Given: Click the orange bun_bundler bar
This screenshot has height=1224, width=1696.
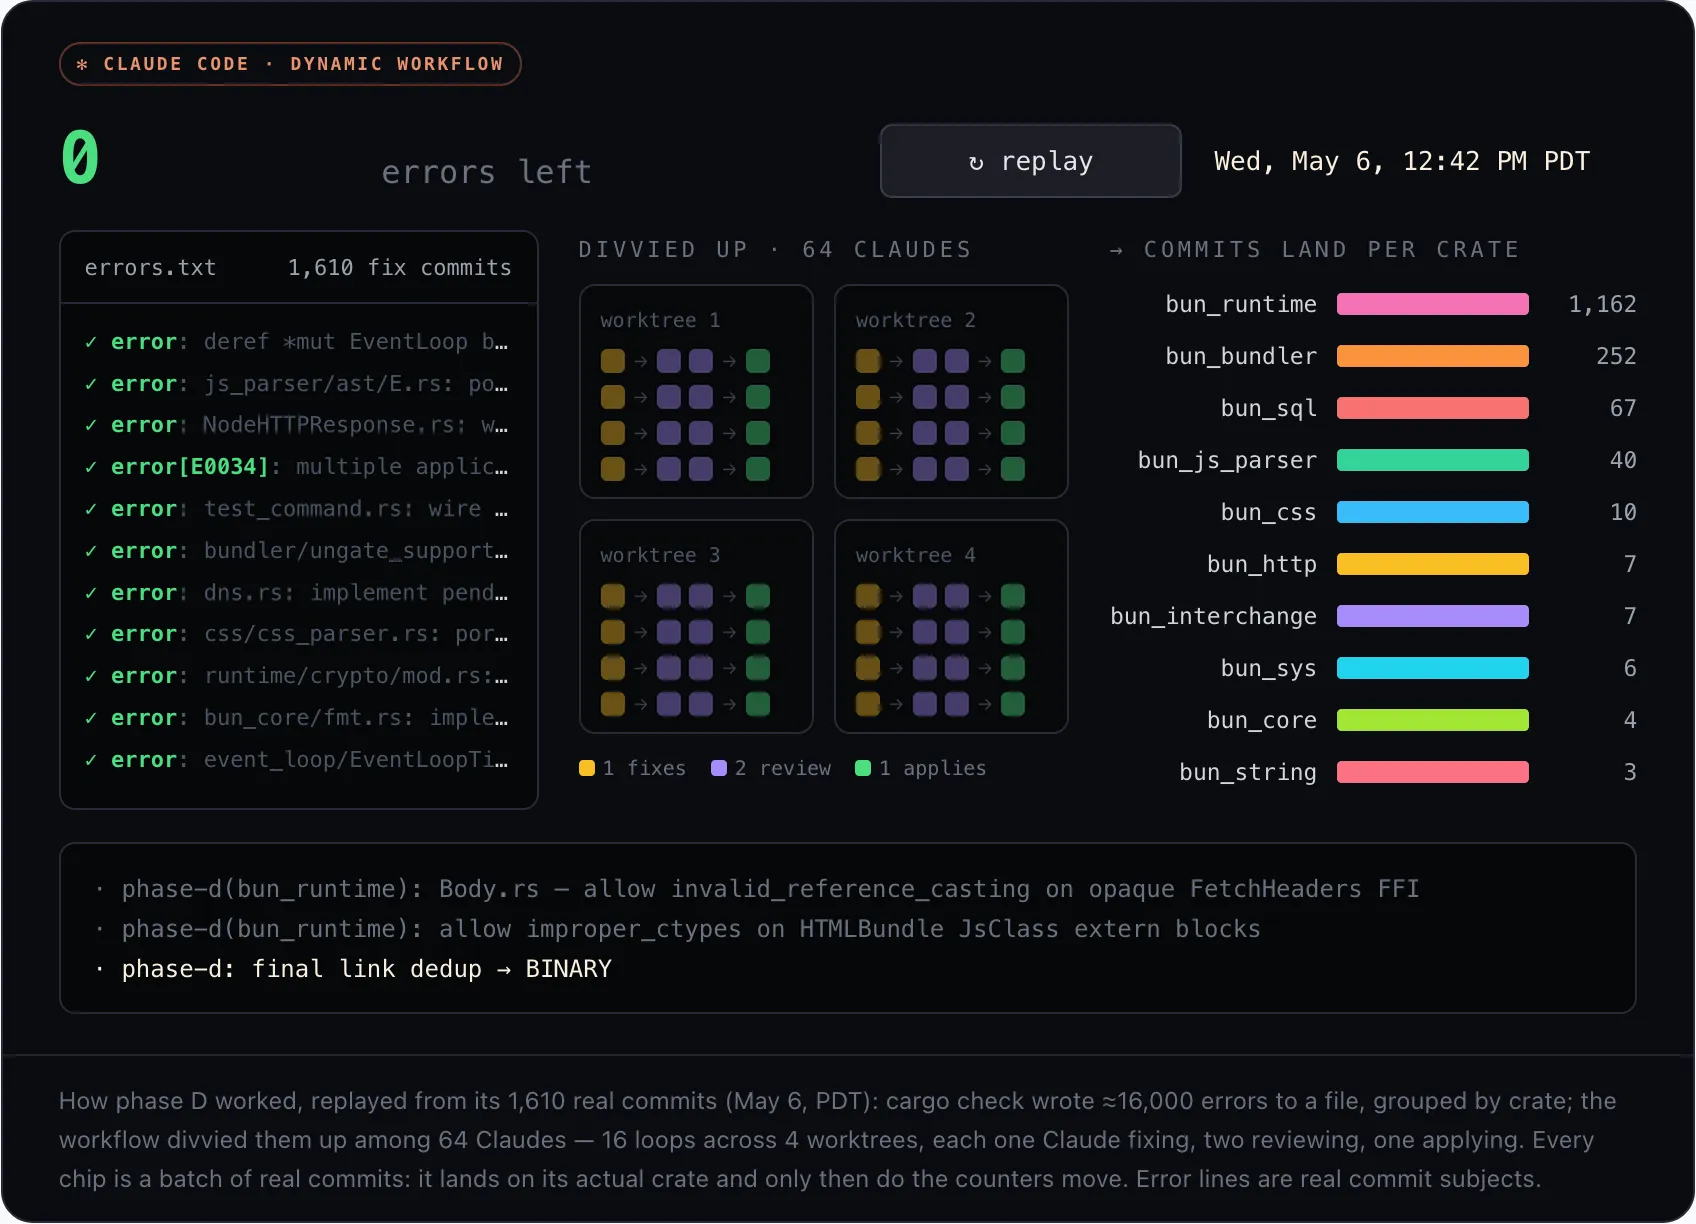Looking at the screenshot, I should point(1433,356).
